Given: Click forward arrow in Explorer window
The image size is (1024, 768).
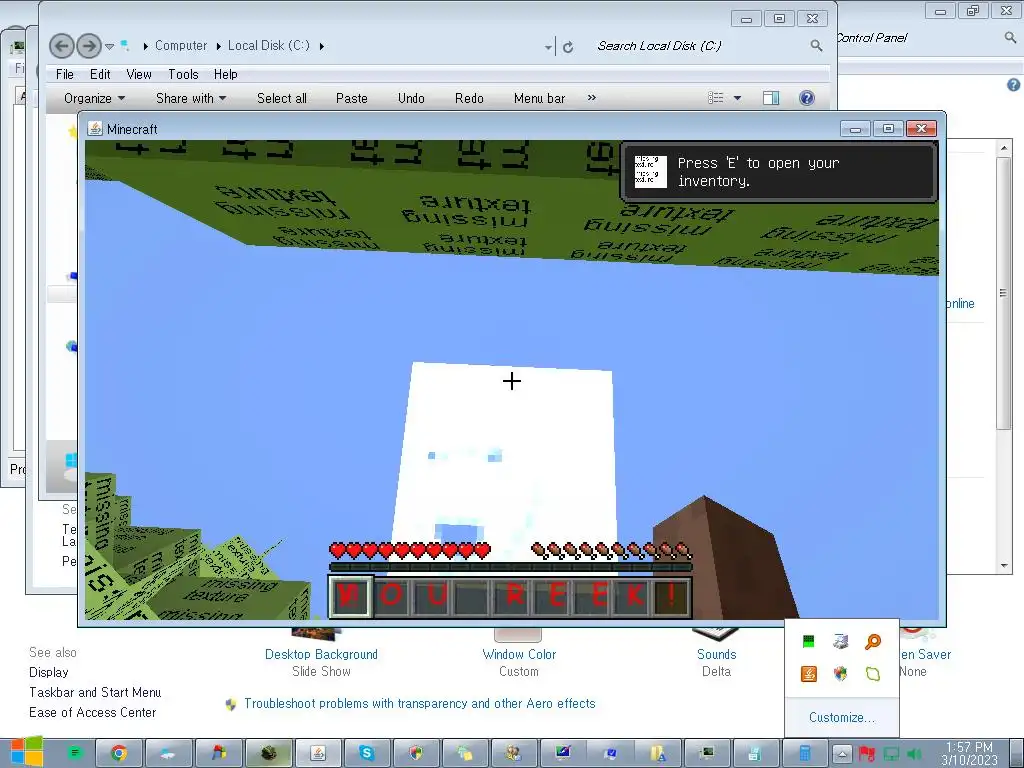Looking at the screenshot, I should (x=89, y=46).
